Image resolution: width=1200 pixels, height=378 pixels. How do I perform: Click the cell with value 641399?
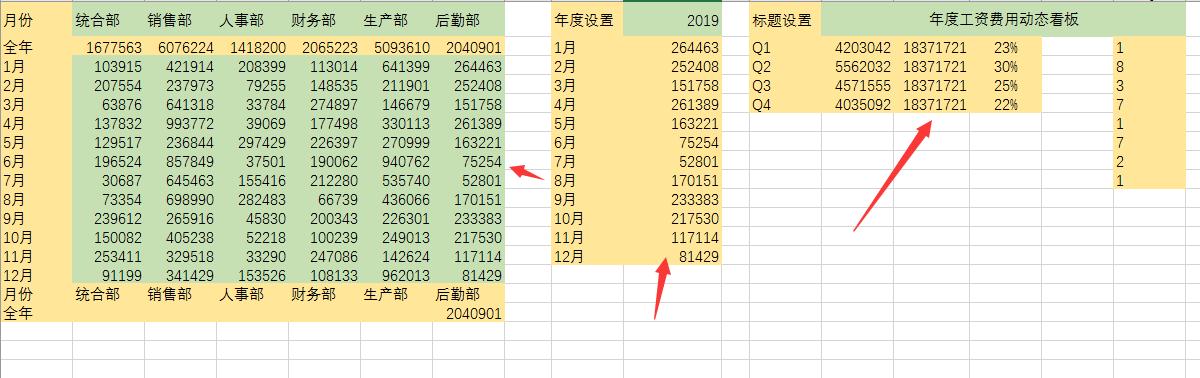[x=397, y=66]
